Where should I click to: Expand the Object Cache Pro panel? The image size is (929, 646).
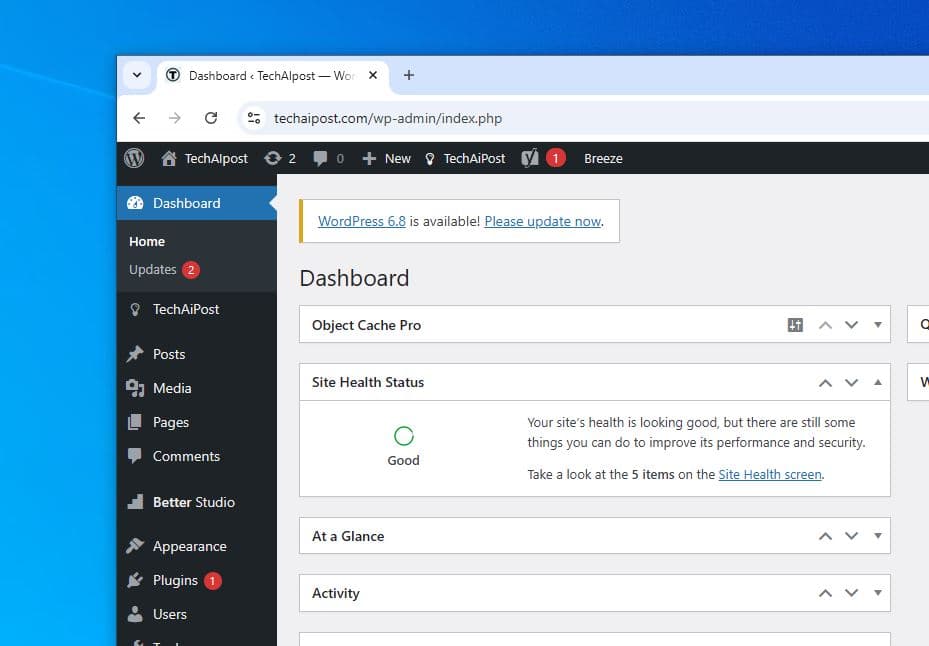coord(877,325)
